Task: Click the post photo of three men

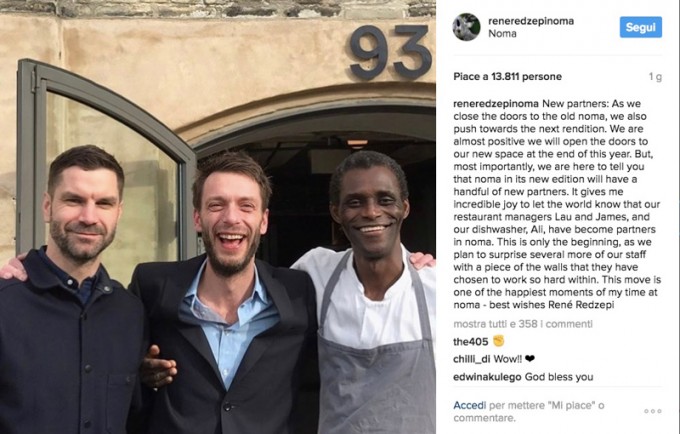Action: (218, 217)
